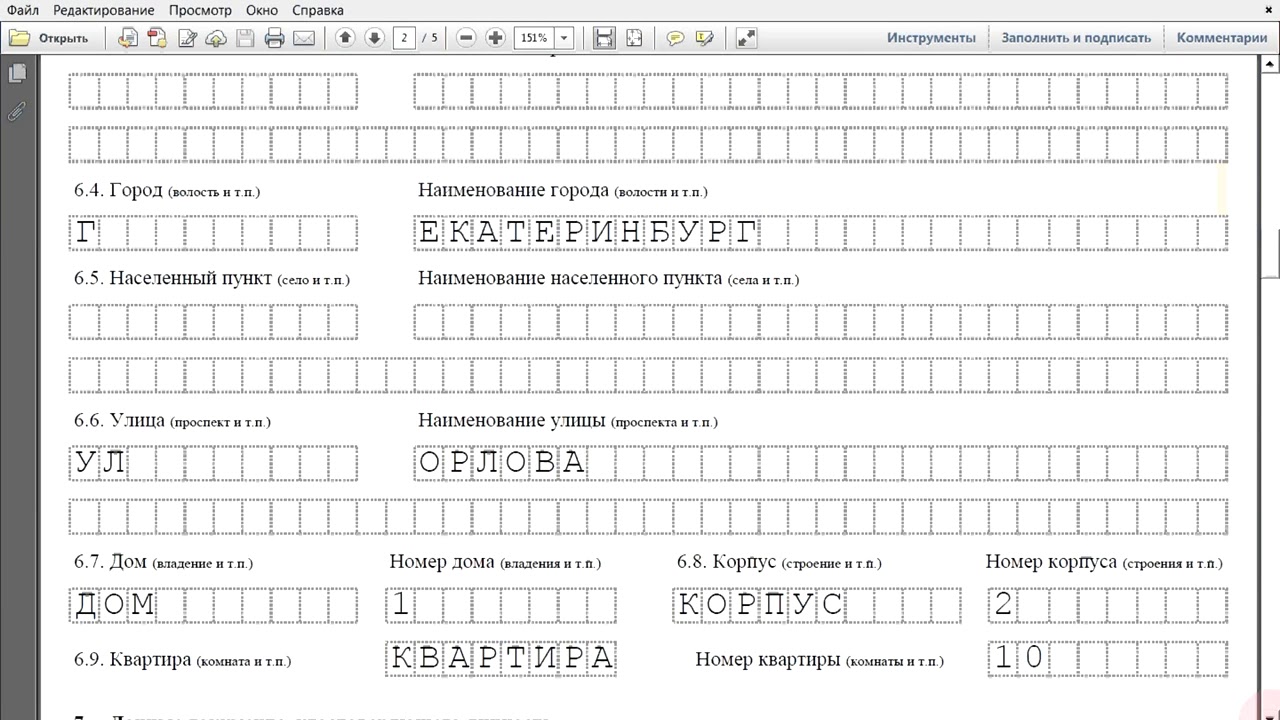Viewport: 1280px width, 720px height.
Task: Select the highlight text tool icon
Action: pyautogui.click(x=705, y=38)
